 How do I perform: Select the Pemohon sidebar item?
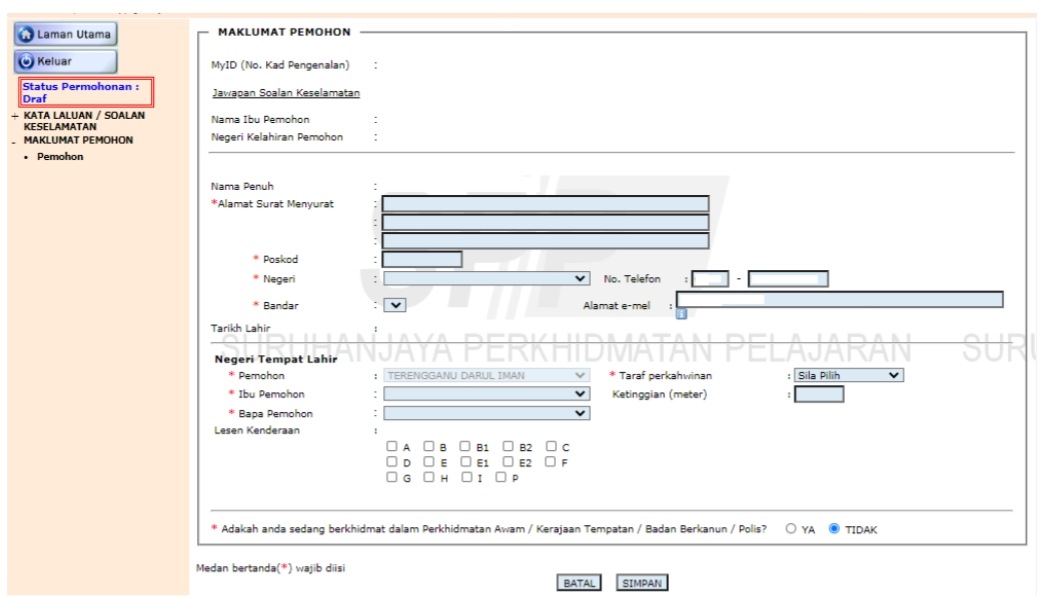60,157
